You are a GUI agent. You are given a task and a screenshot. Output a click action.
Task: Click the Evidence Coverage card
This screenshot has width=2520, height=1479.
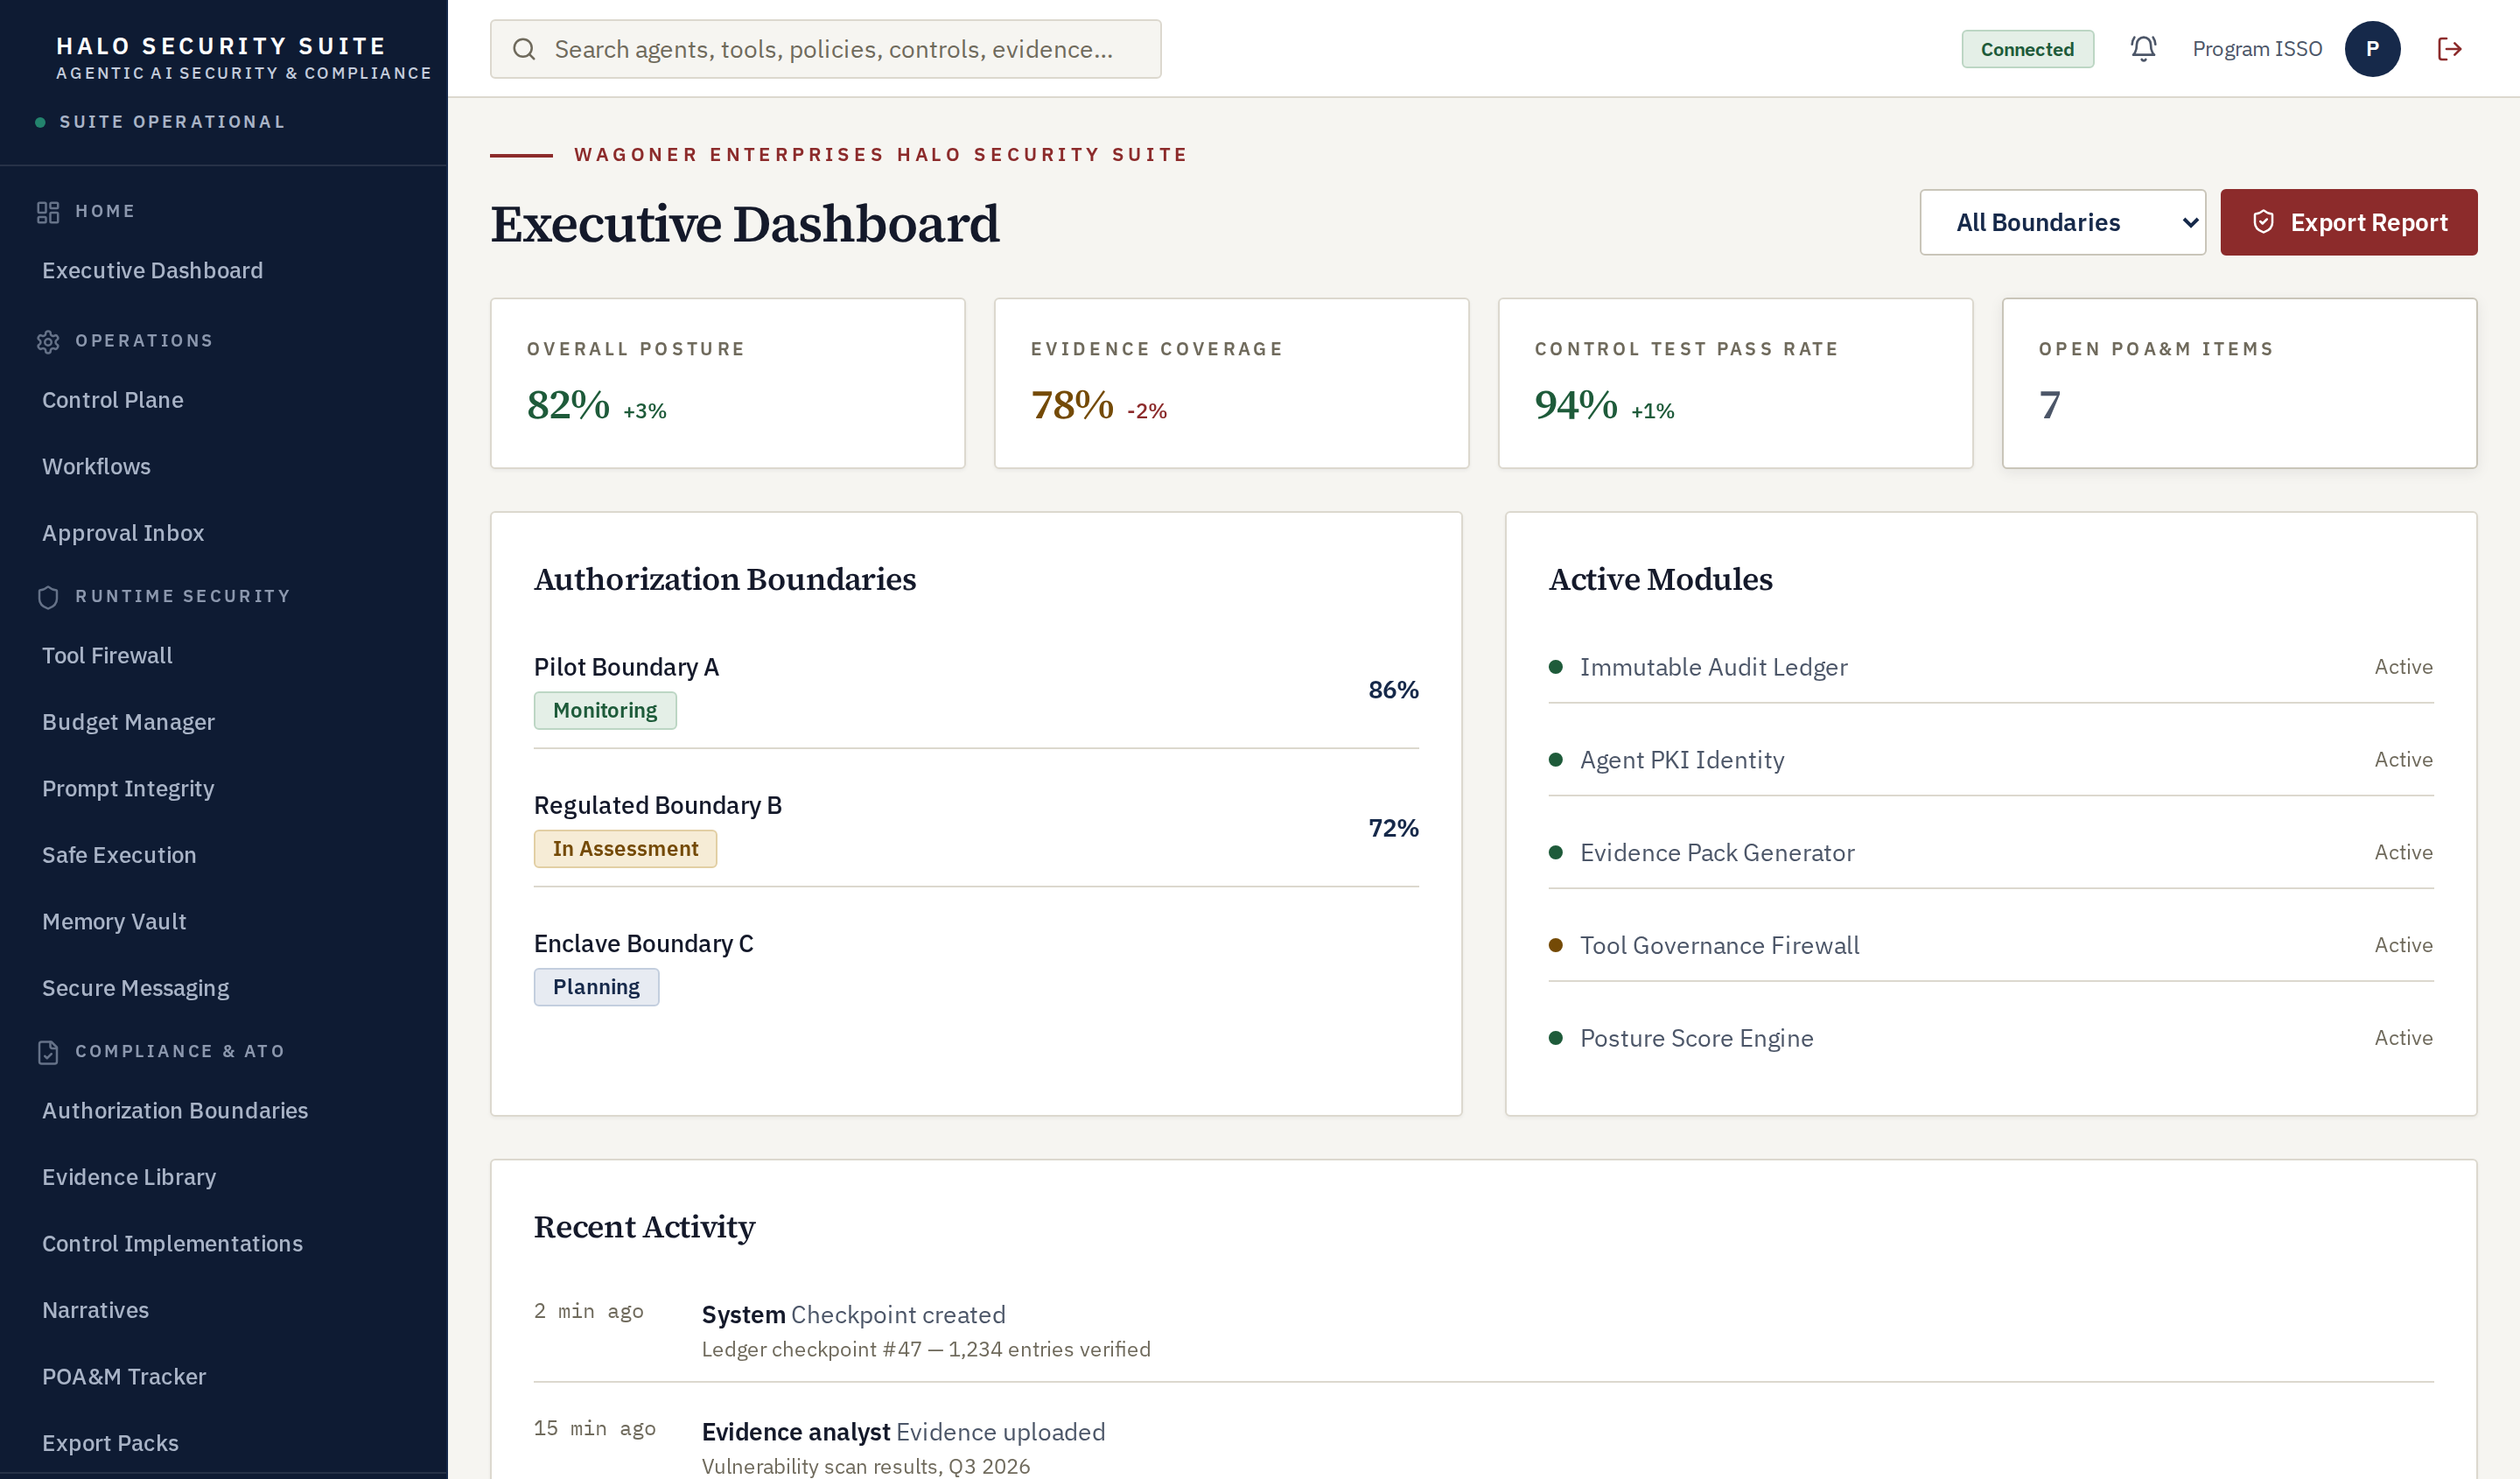[1231, 383]
